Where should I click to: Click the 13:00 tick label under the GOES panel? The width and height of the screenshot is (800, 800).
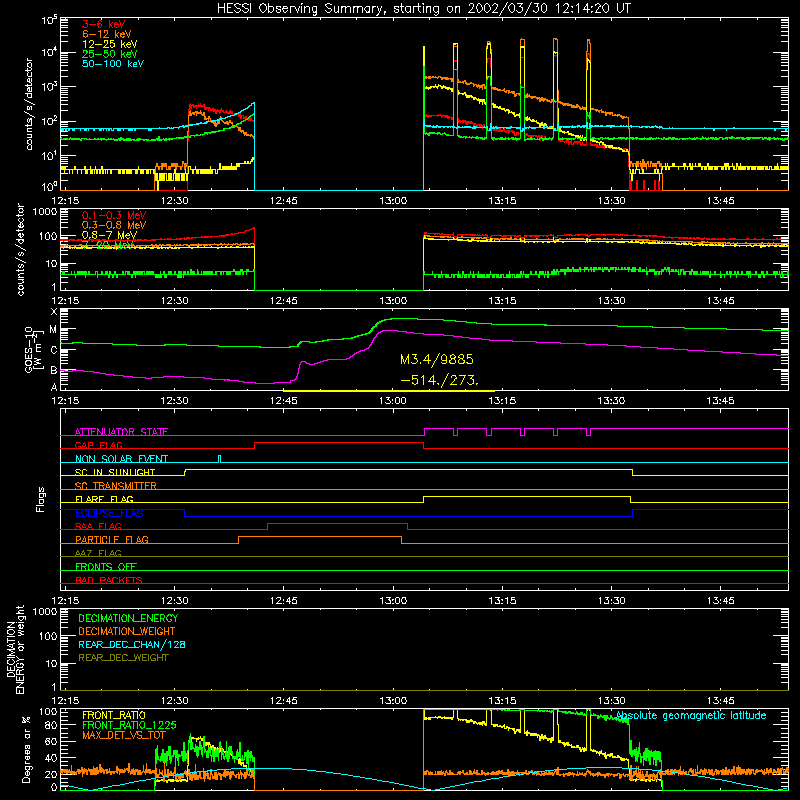click(x=393, y=401)
